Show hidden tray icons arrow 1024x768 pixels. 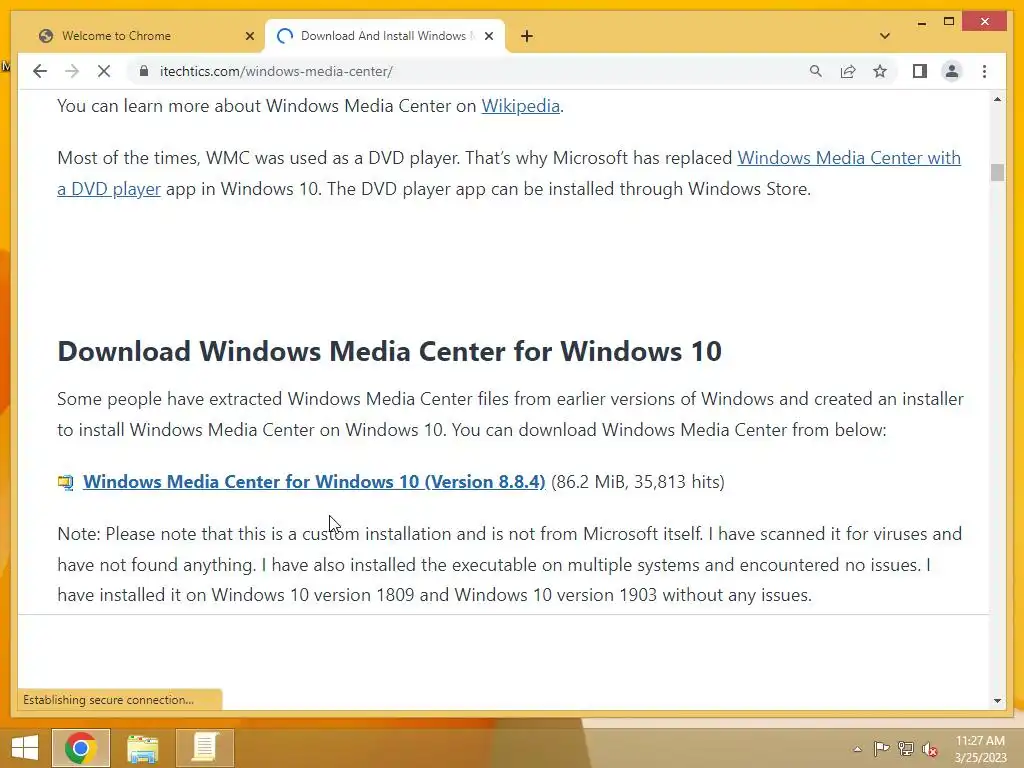pos(857,749)
